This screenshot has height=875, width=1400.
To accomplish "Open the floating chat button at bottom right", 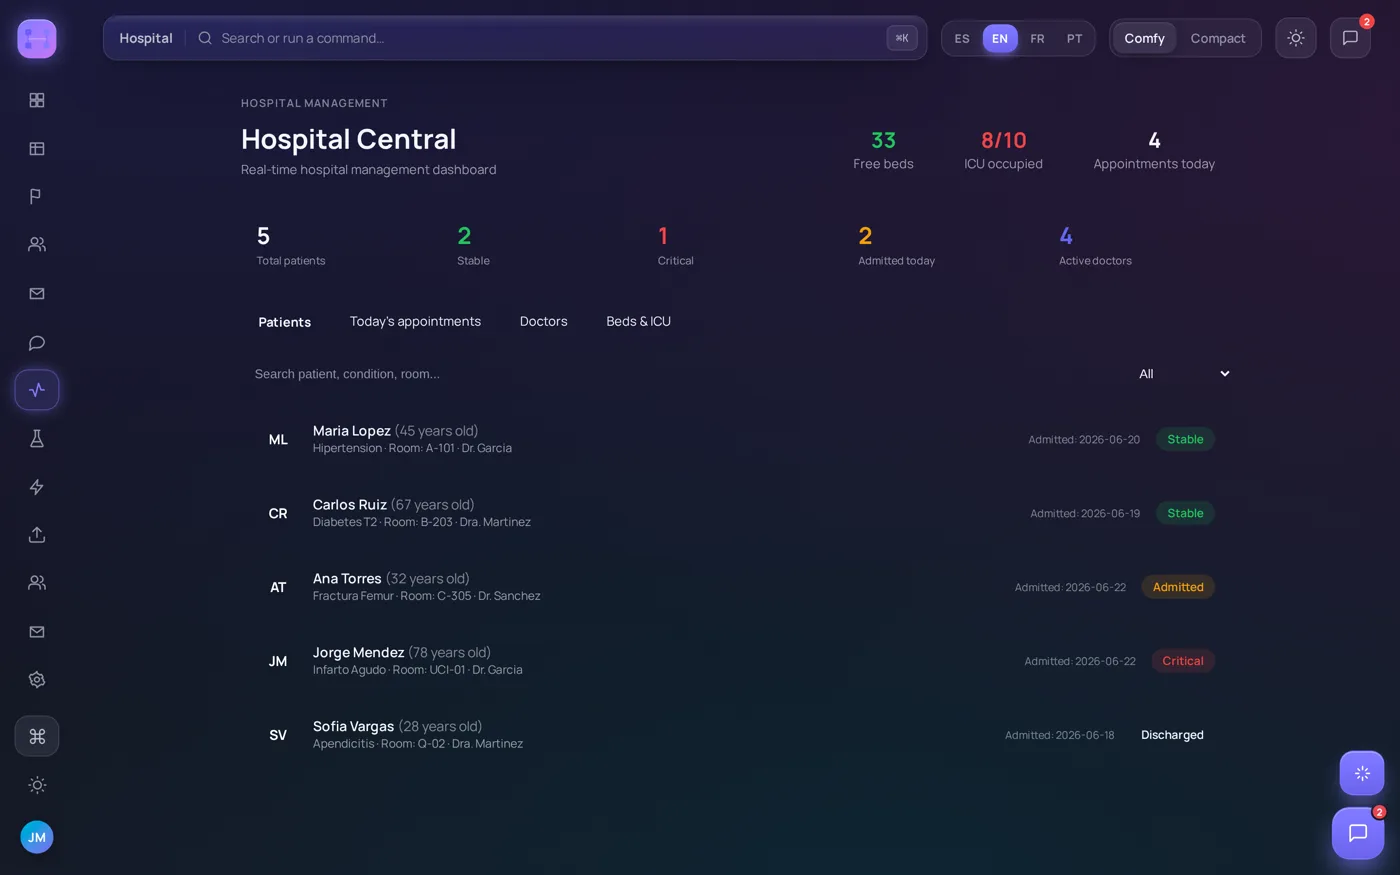I will pyautogui.click(x=1358, y=833).
